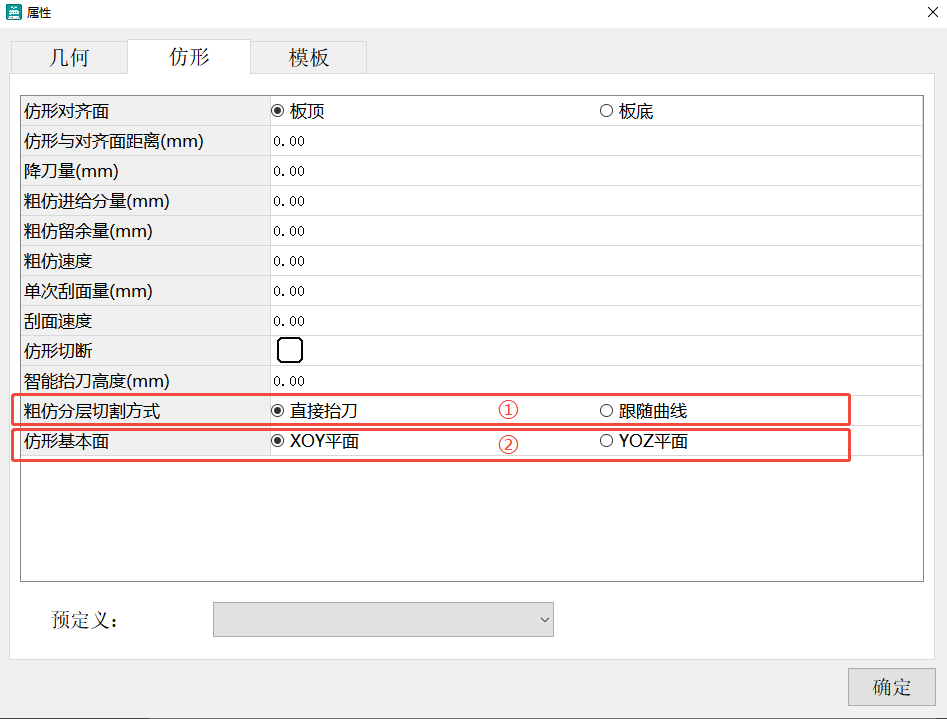Click the 粗仿速度 value field
The height and width of the screenshot is (719, 947).
[x=595, y=261]
